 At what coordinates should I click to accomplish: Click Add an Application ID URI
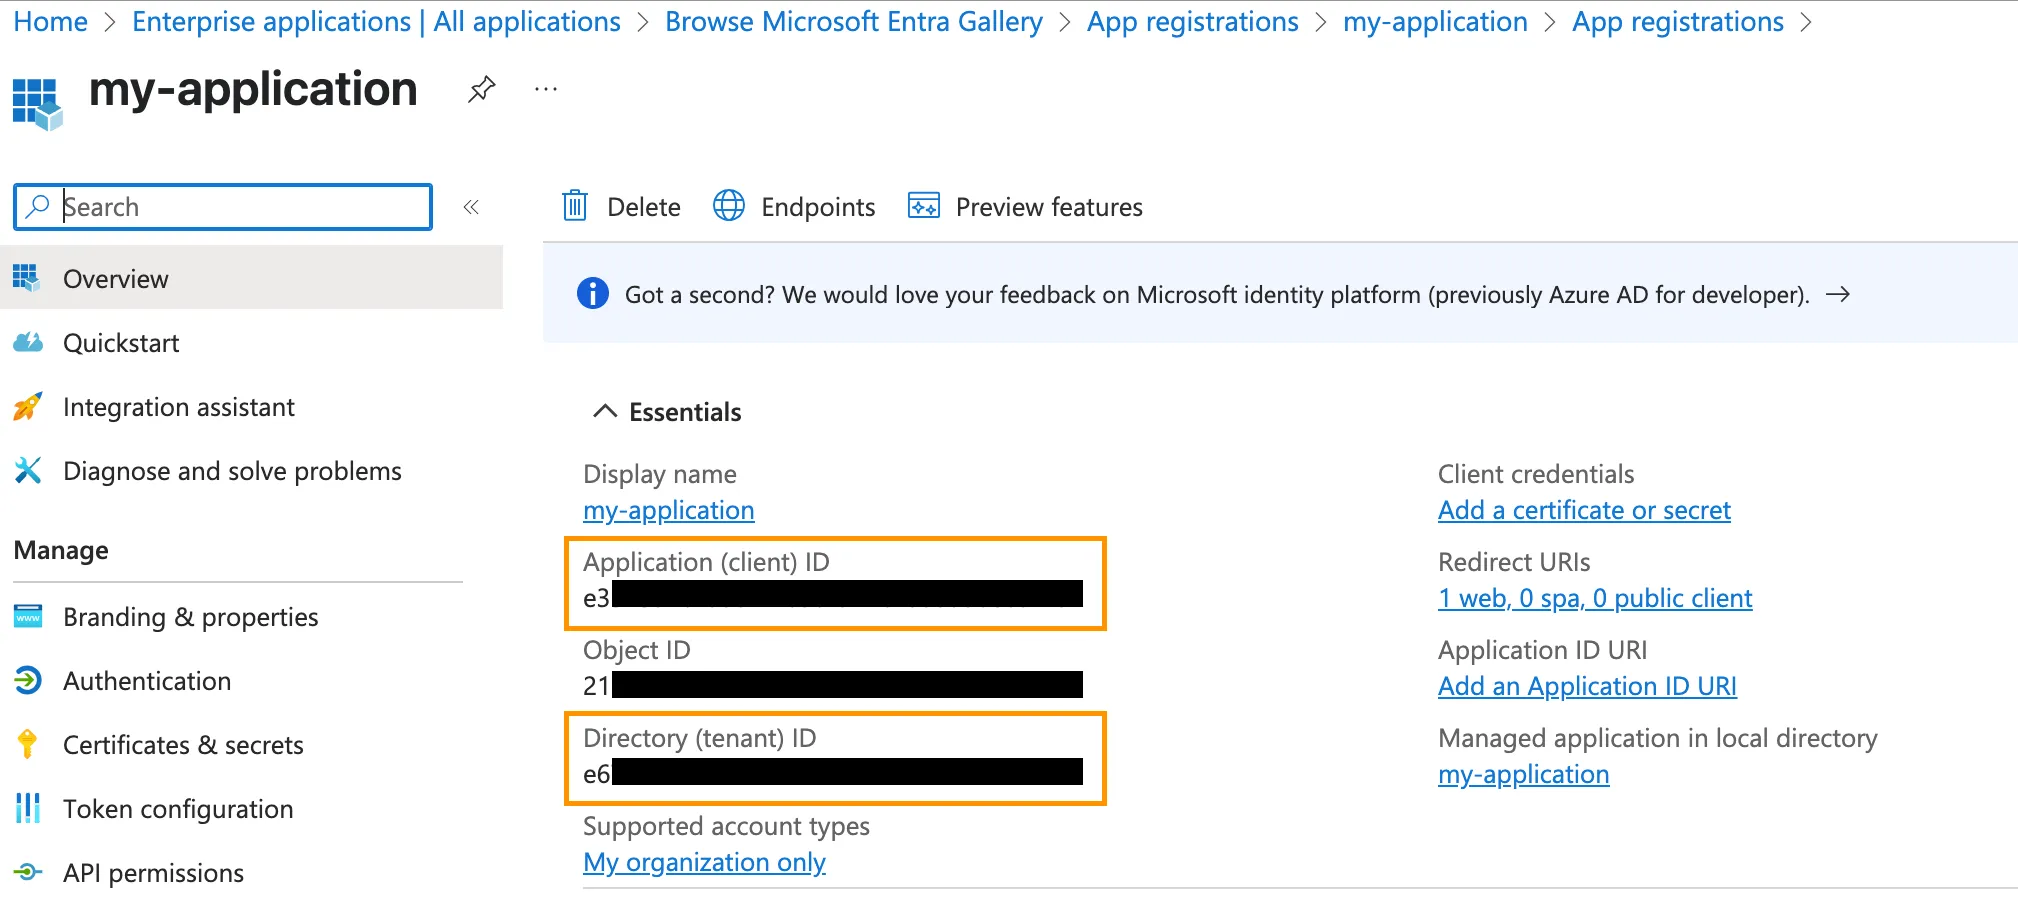[x=1586, y=687]
